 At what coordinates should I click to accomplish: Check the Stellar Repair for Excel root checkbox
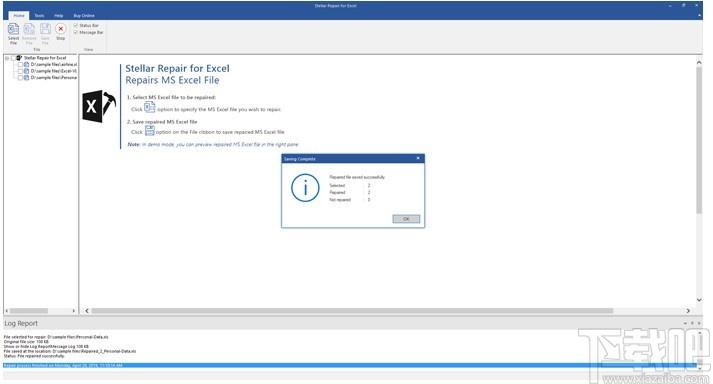pyautogui.click(x=13, y=58)
